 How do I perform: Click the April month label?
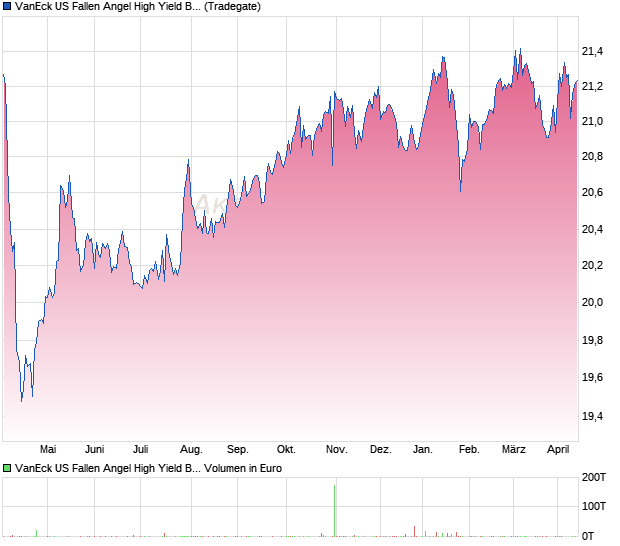click(558, 449)
